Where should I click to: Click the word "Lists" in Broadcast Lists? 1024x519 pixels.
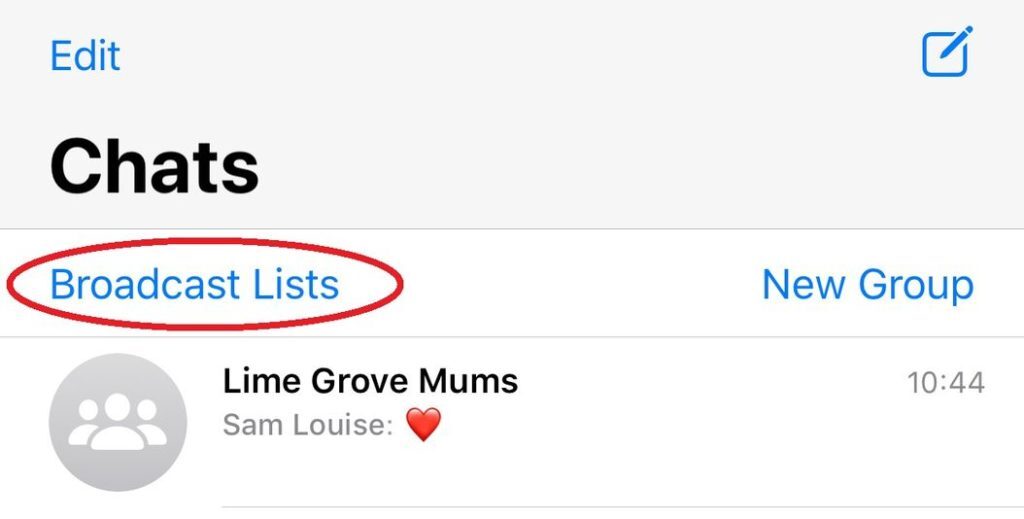coord(298,285)
